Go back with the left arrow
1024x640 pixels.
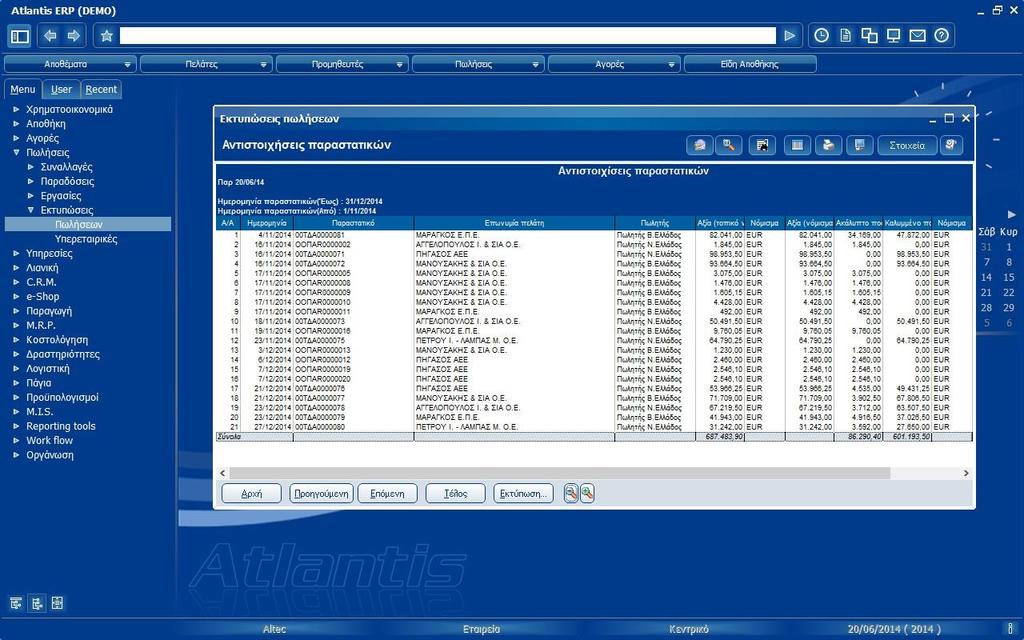[x=50, y=36]
